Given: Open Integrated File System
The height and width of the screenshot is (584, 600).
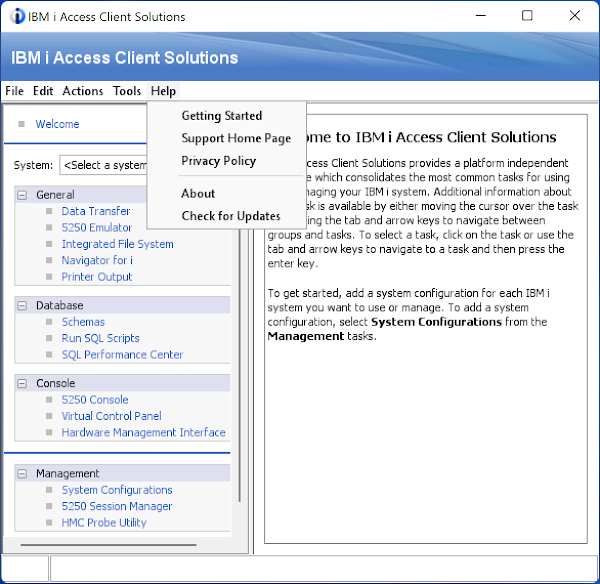Looking at the screenshot, I should pyautogui.click(x=117, y=244).
